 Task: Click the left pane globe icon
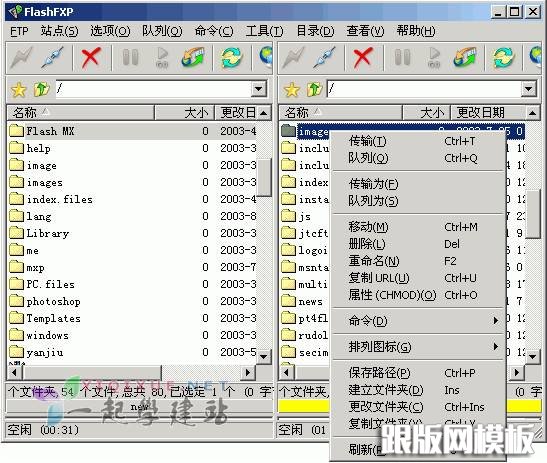point(266,57)
